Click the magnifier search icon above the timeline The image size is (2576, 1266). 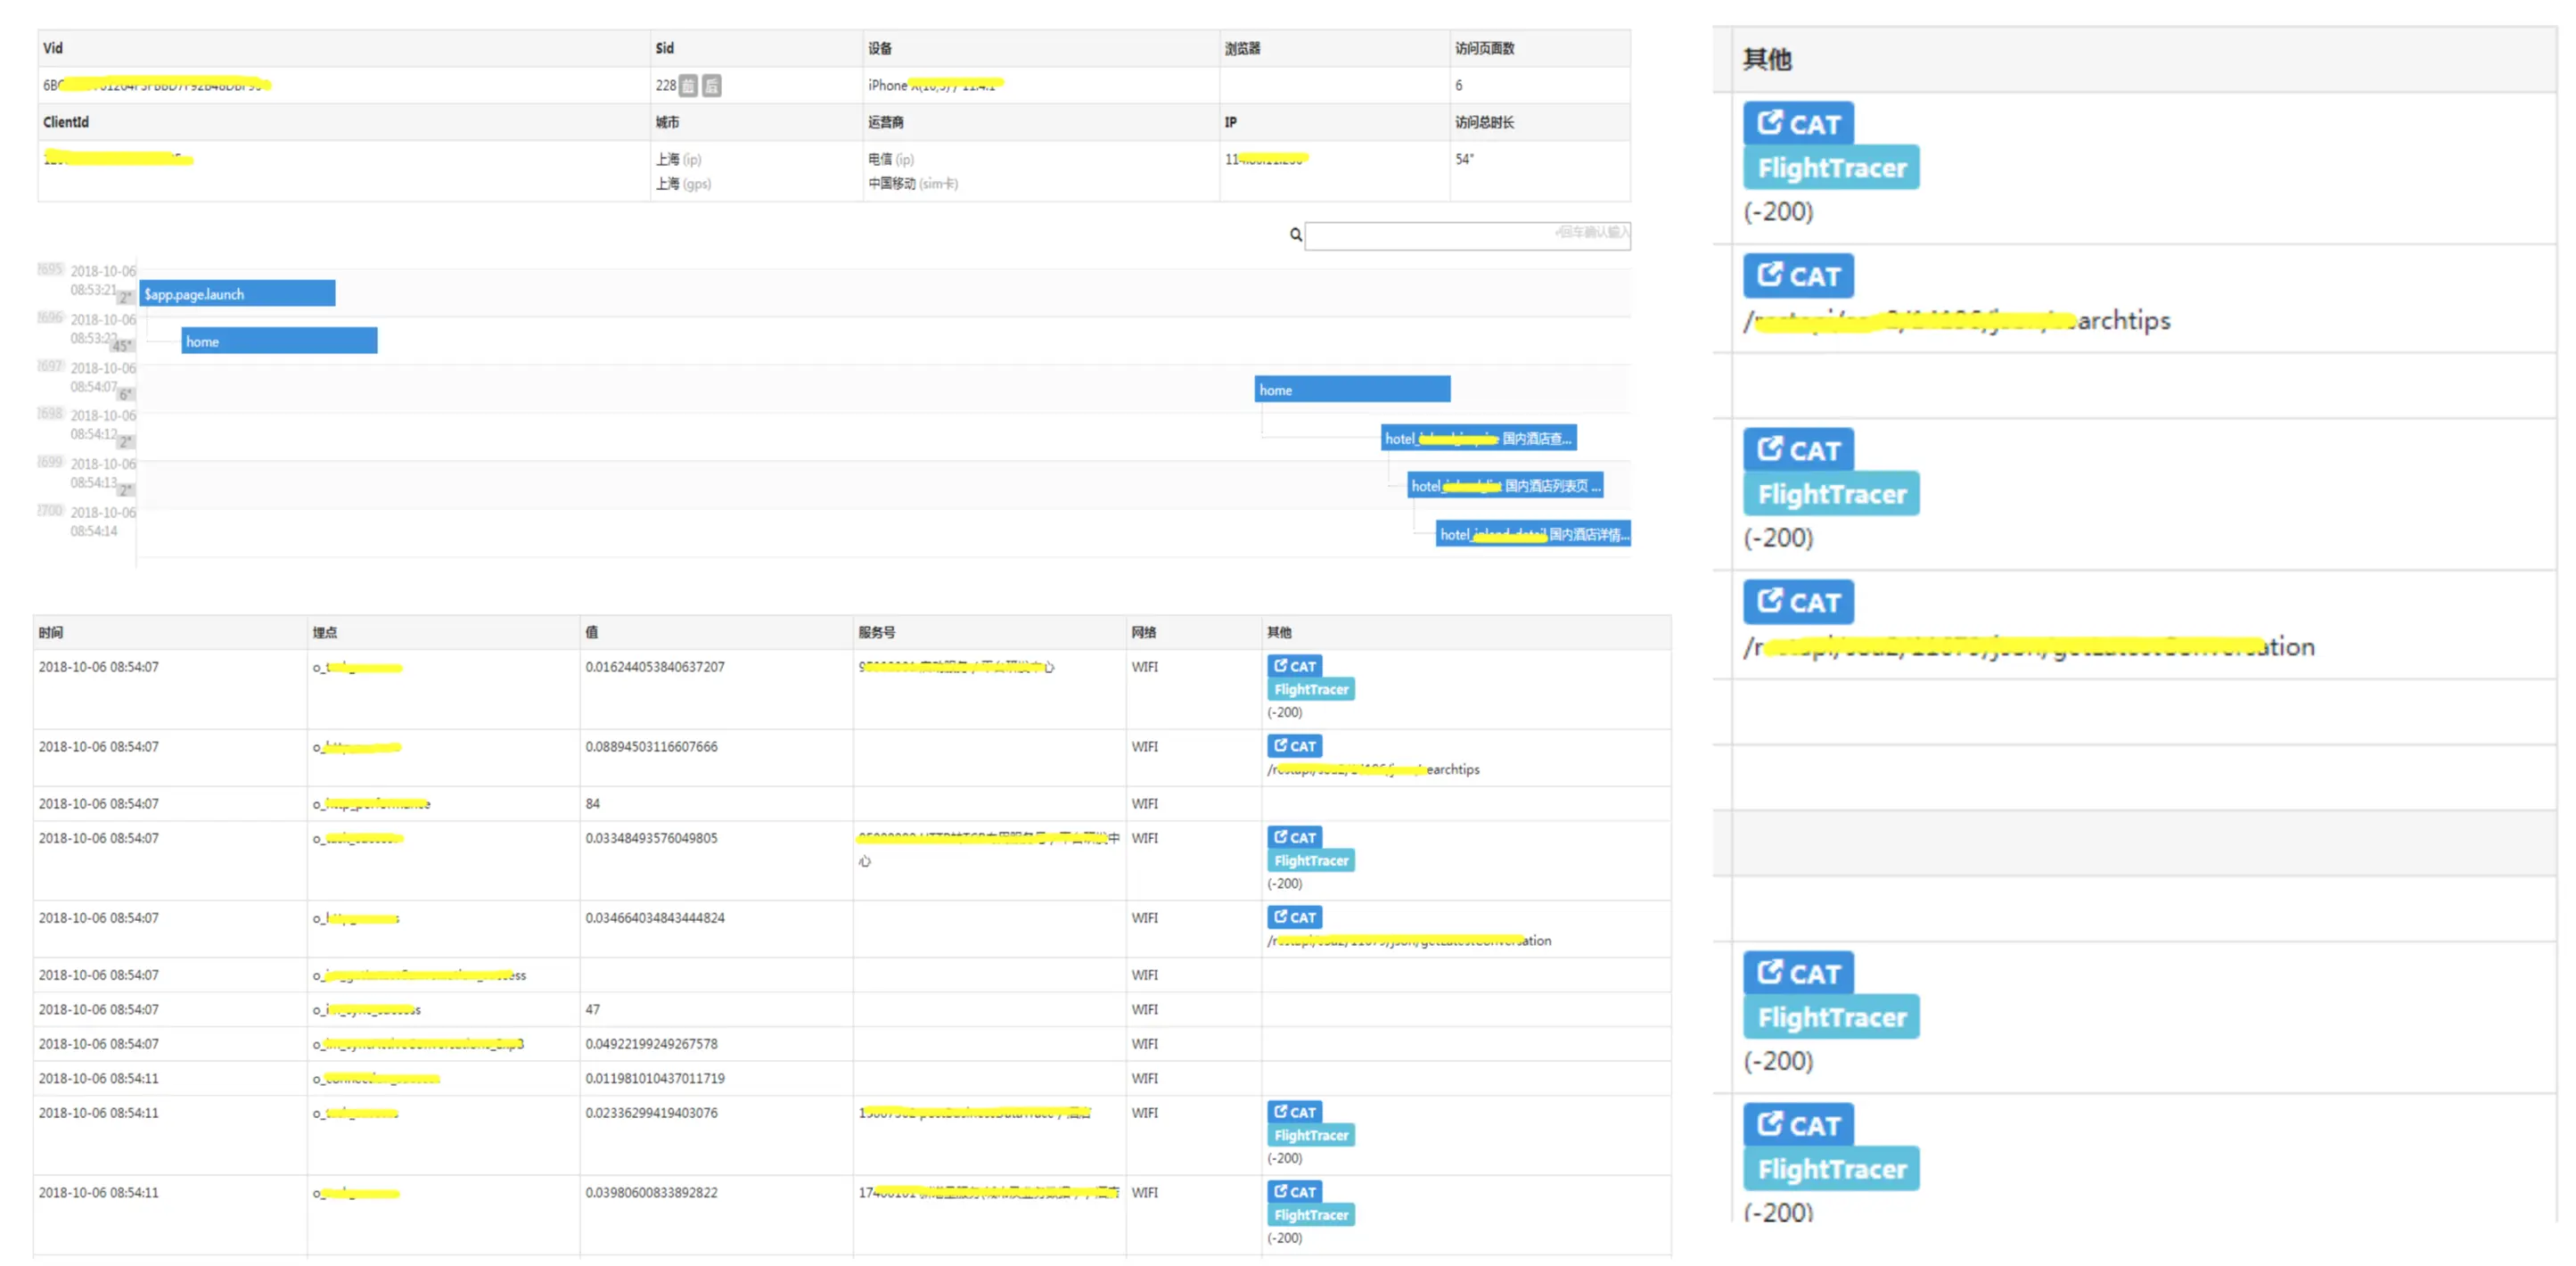coord(1295,235)
